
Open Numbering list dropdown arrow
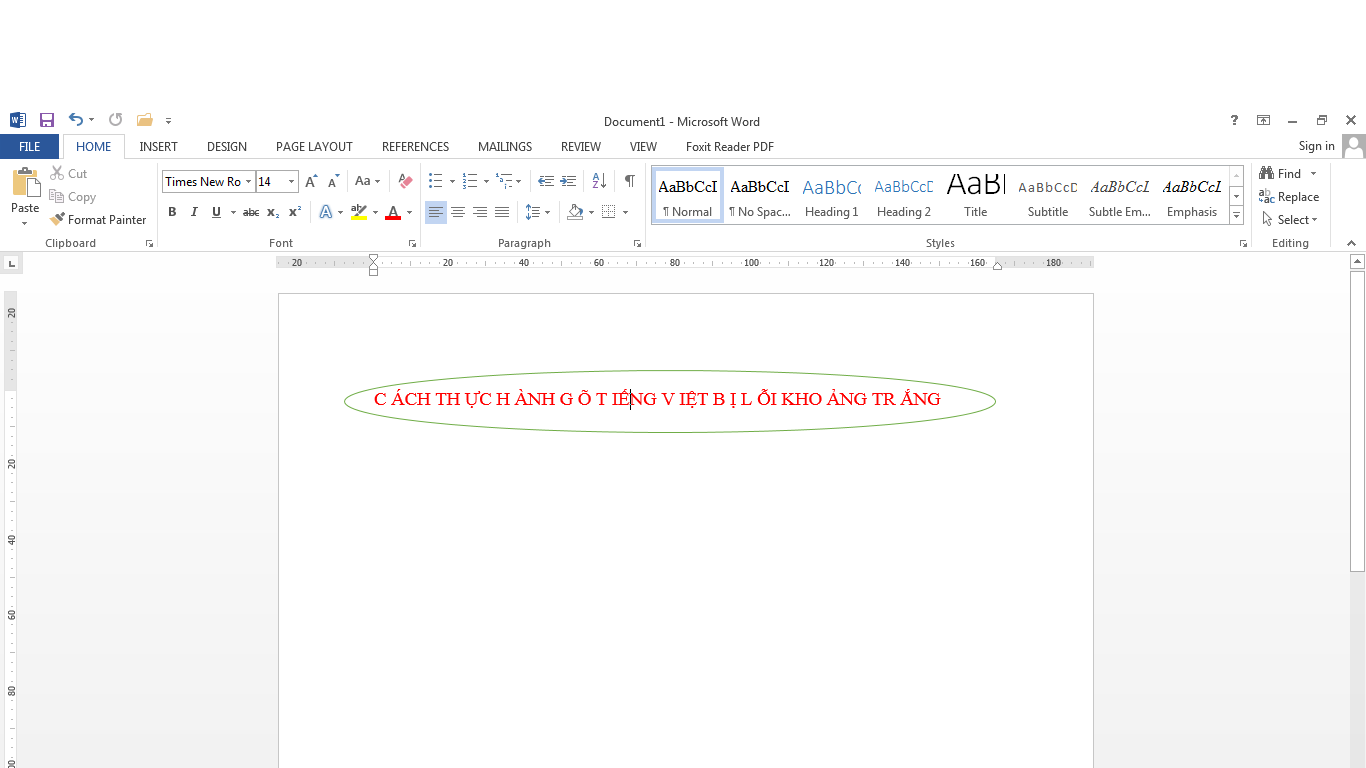pos(486,182)
